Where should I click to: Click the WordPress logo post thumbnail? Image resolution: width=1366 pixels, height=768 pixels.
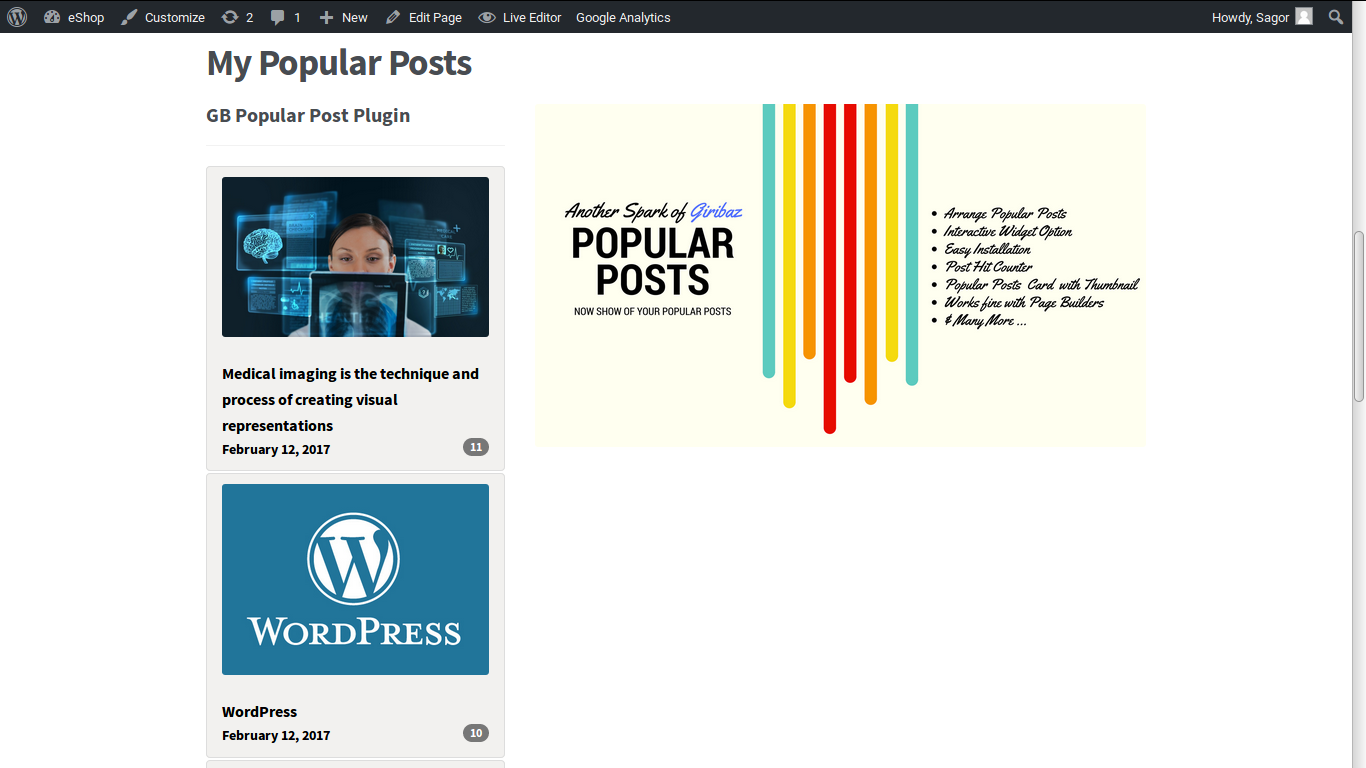pyautogui.click(x=355, y=579)
